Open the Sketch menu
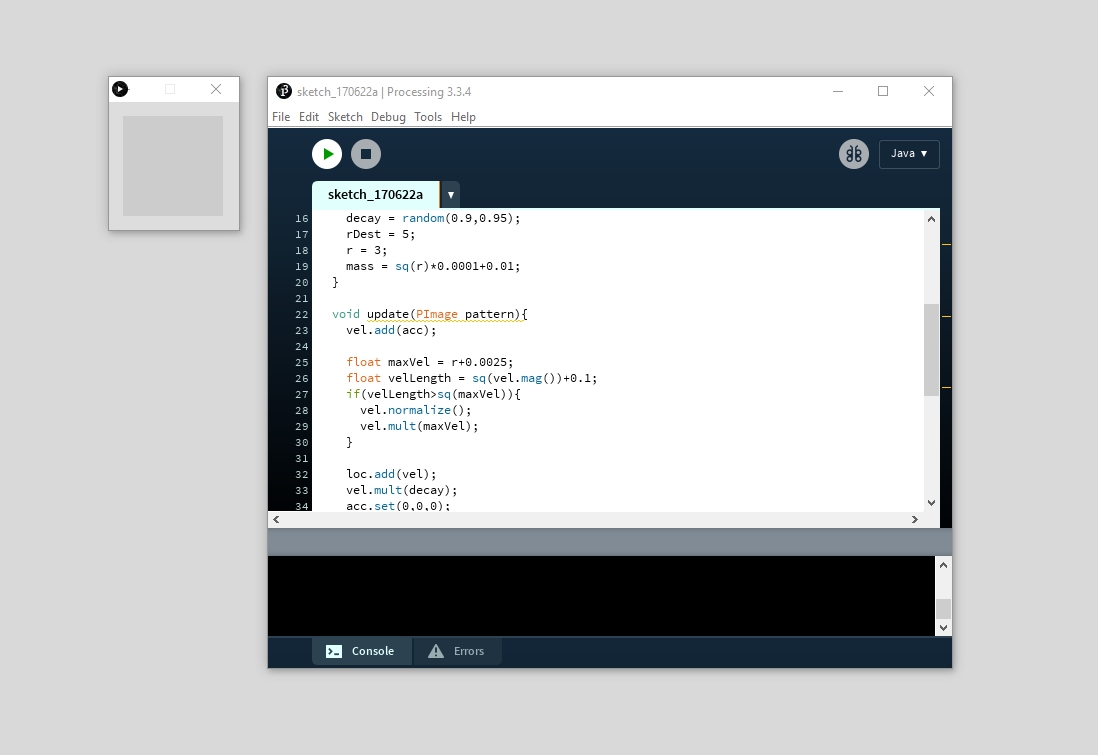The image size is (1098, 755). (x=345, y=117)
